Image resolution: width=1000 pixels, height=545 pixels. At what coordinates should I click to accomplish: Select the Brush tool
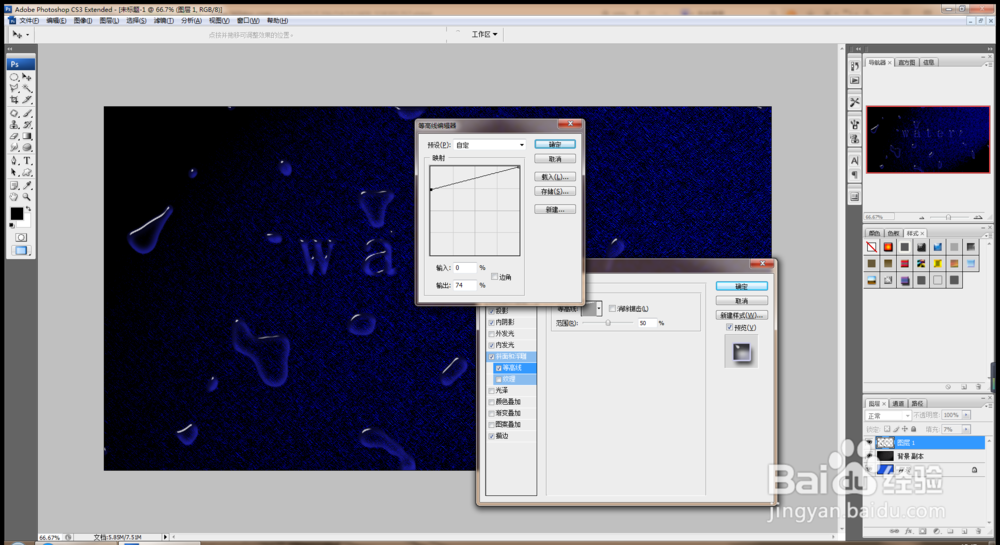pos(27,113)
